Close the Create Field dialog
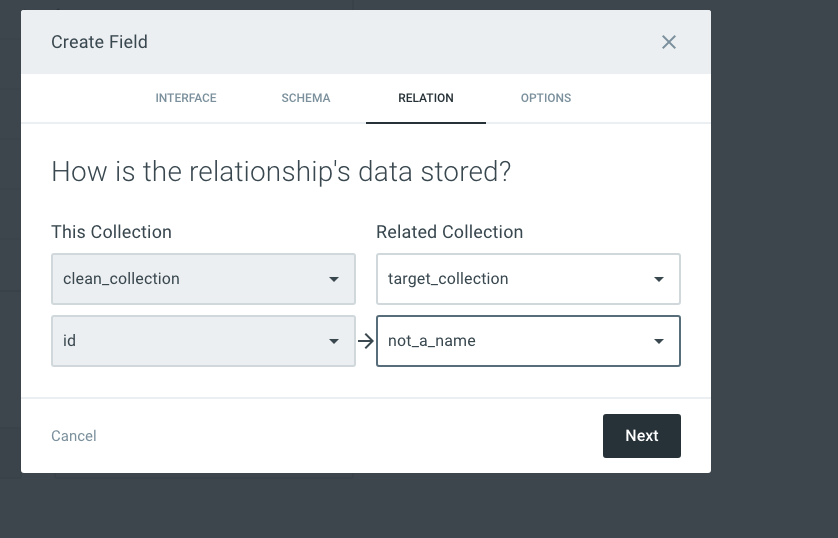Viewport: 838px width, 538px height. [x=669, y=42]
